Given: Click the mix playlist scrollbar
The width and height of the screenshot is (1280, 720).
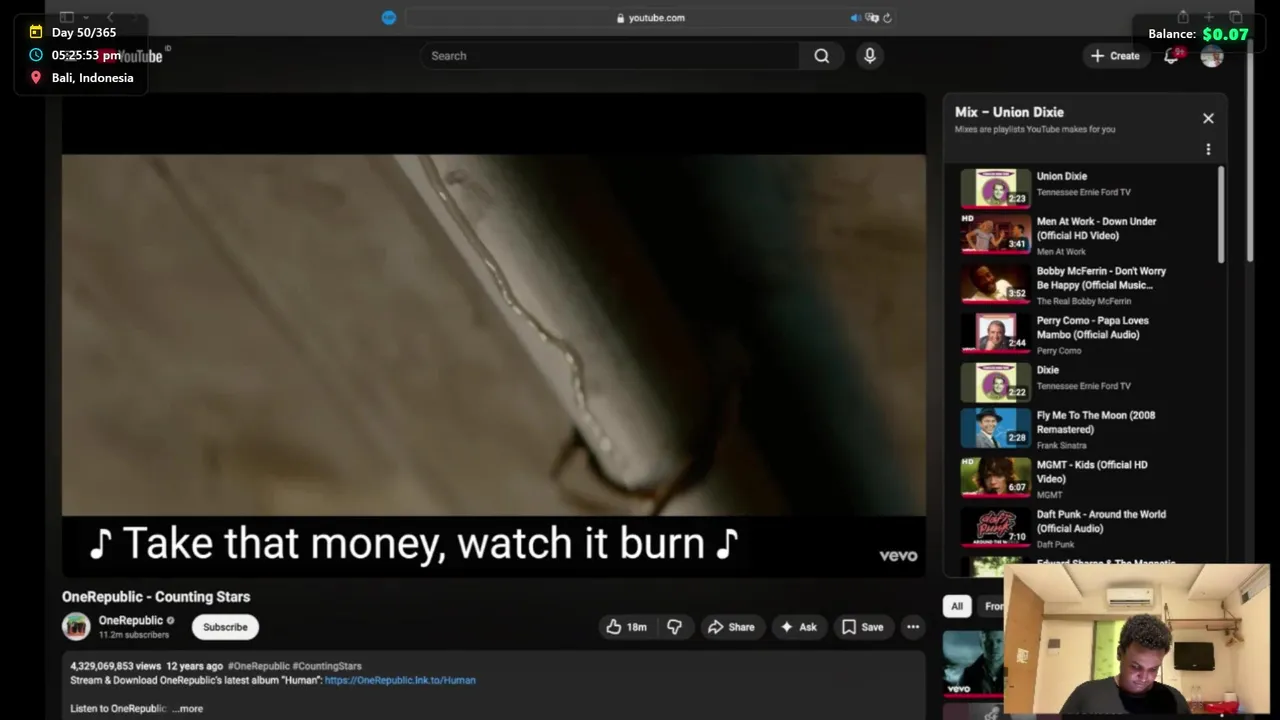Looking at the screenshot, I should 1221,214.
